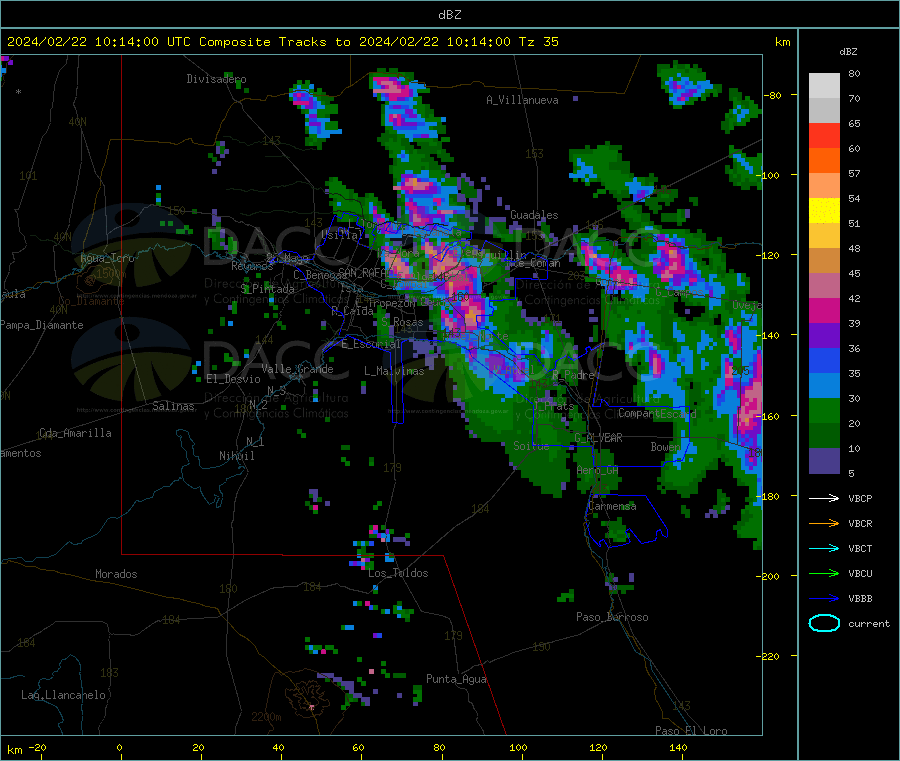Select the purple 36-39 dBZ swatch
Image resolution: width=900 pixels, height=761 pixels.
pyautogui.click(x=824, y=336)
